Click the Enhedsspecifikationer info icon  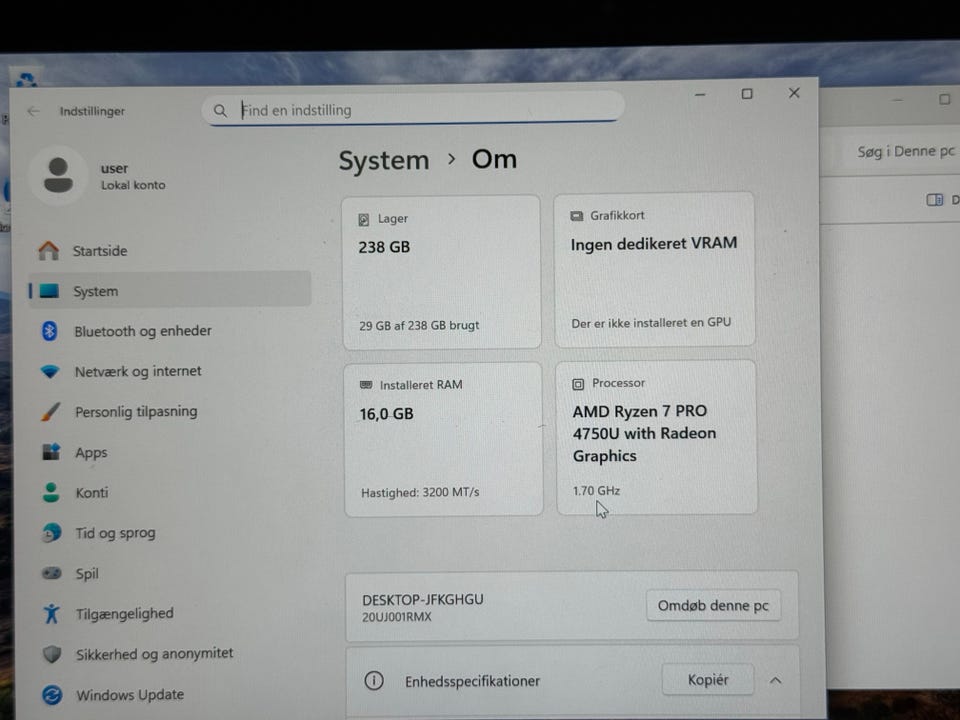point(374,681)
